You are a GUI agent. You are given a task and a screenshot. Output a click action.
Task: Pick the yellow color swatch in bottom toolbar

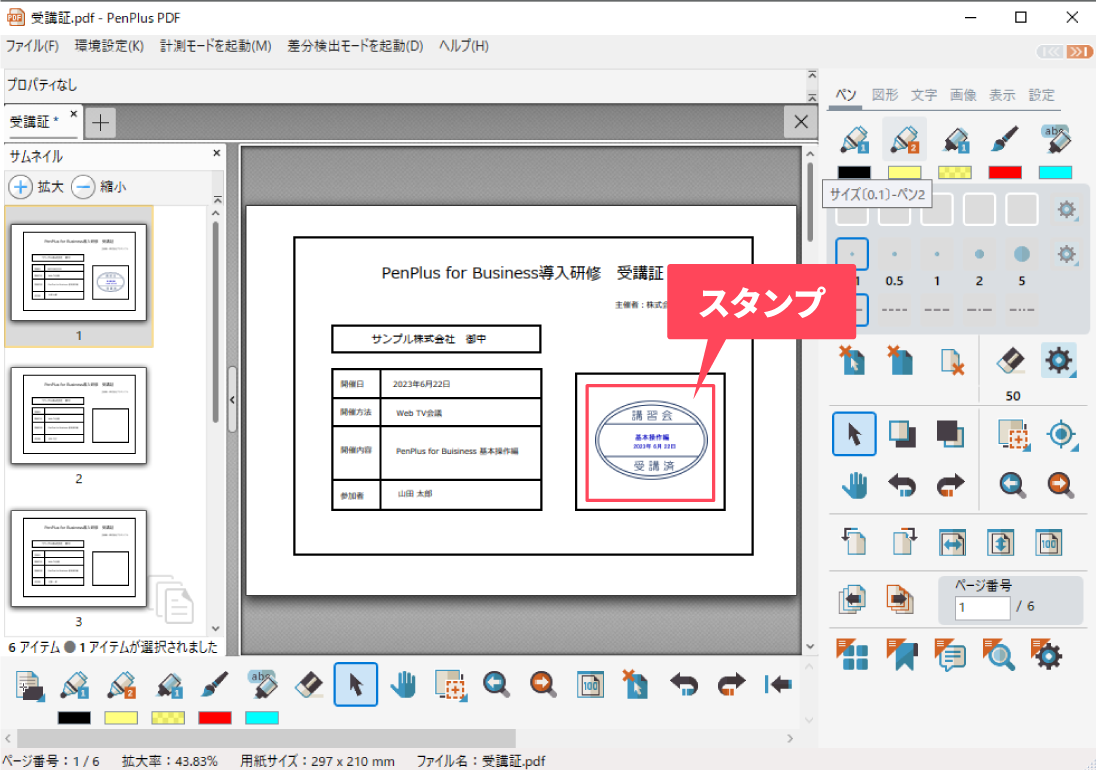[x=121, y=718]
